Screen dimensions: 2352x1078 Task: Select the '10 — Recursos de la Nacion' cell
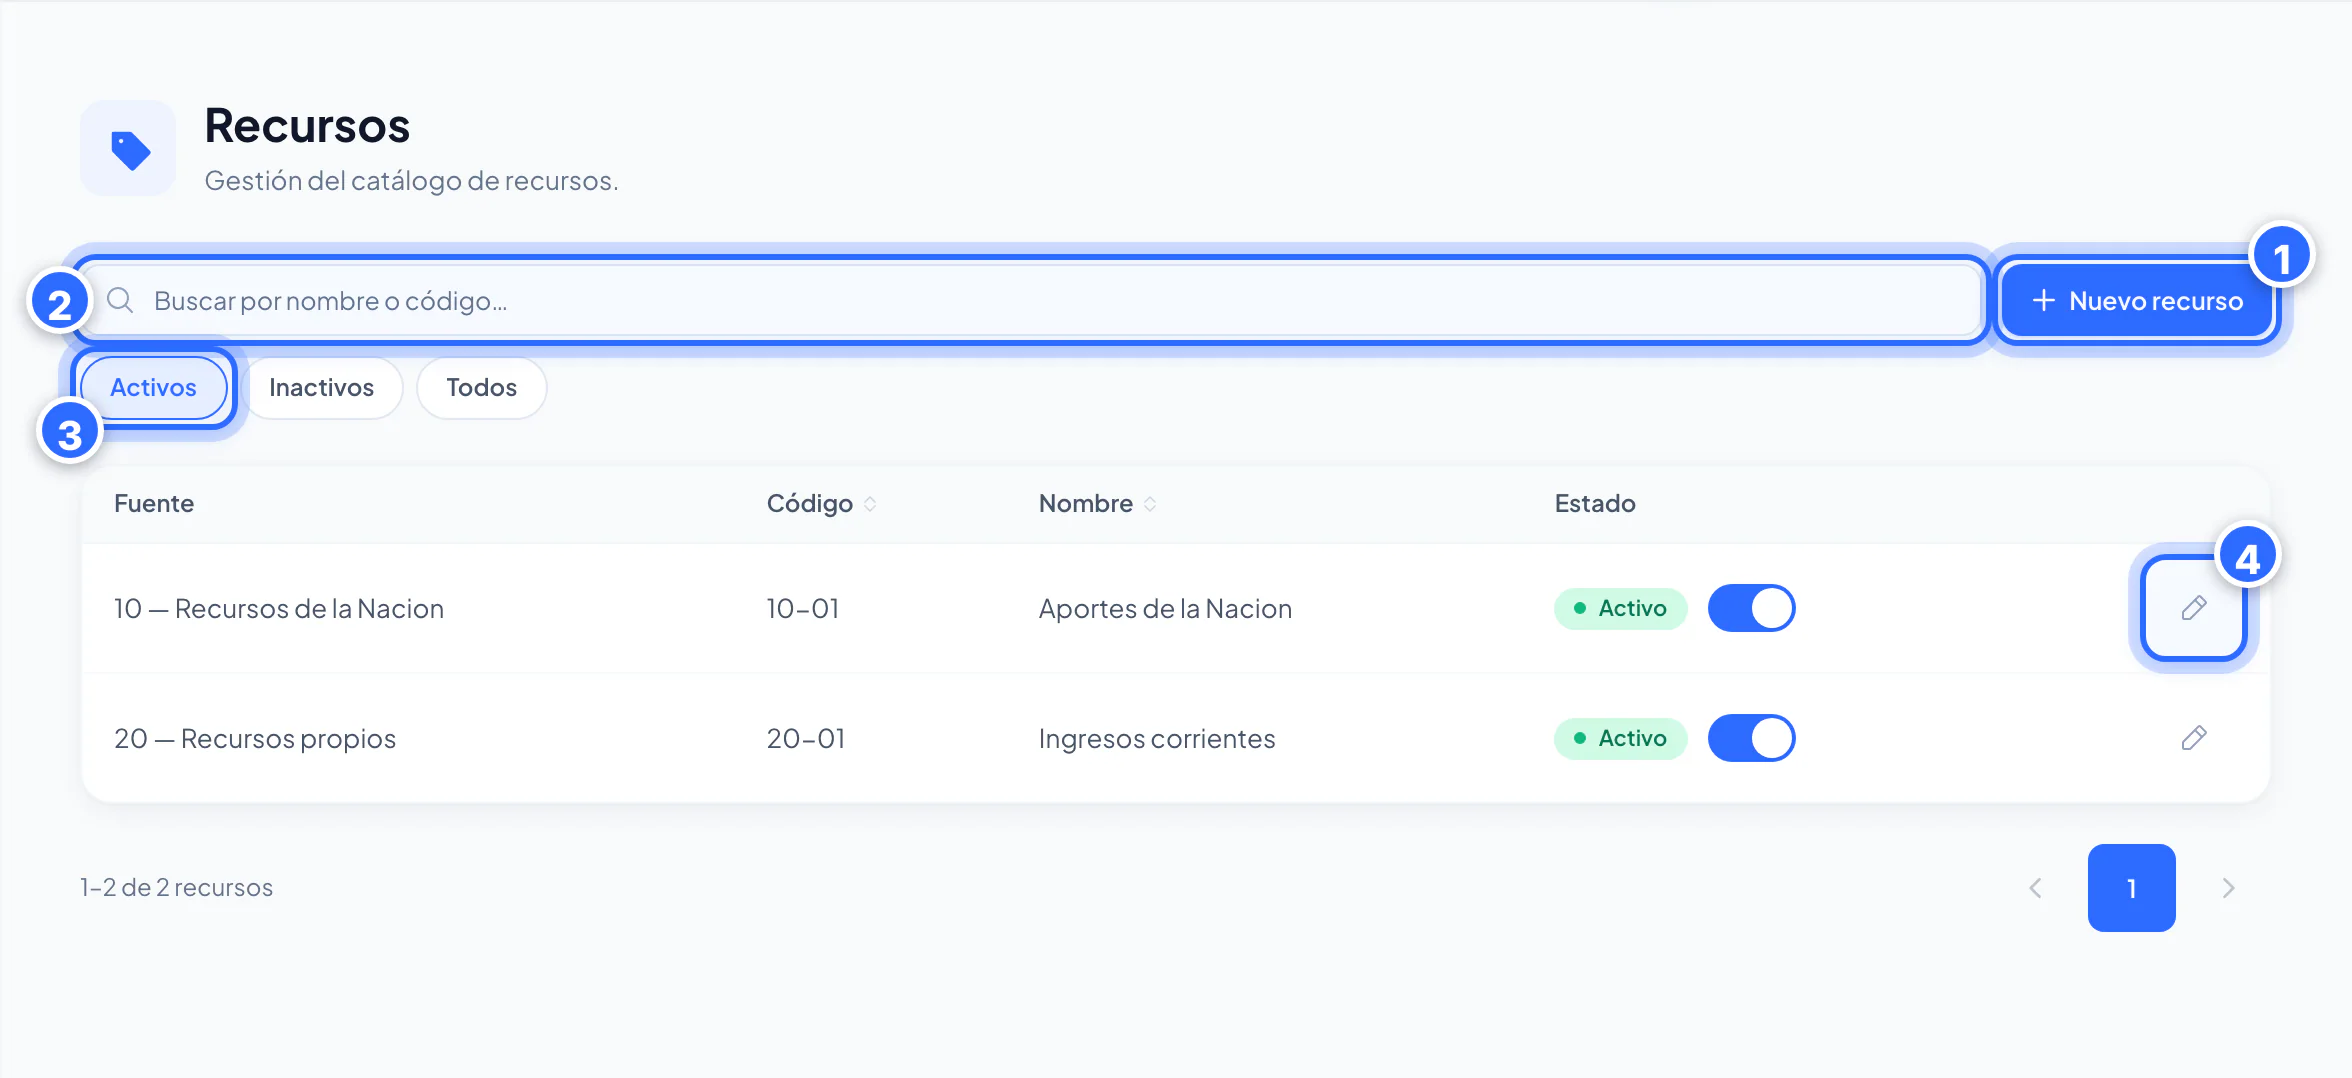pos(279,608)
